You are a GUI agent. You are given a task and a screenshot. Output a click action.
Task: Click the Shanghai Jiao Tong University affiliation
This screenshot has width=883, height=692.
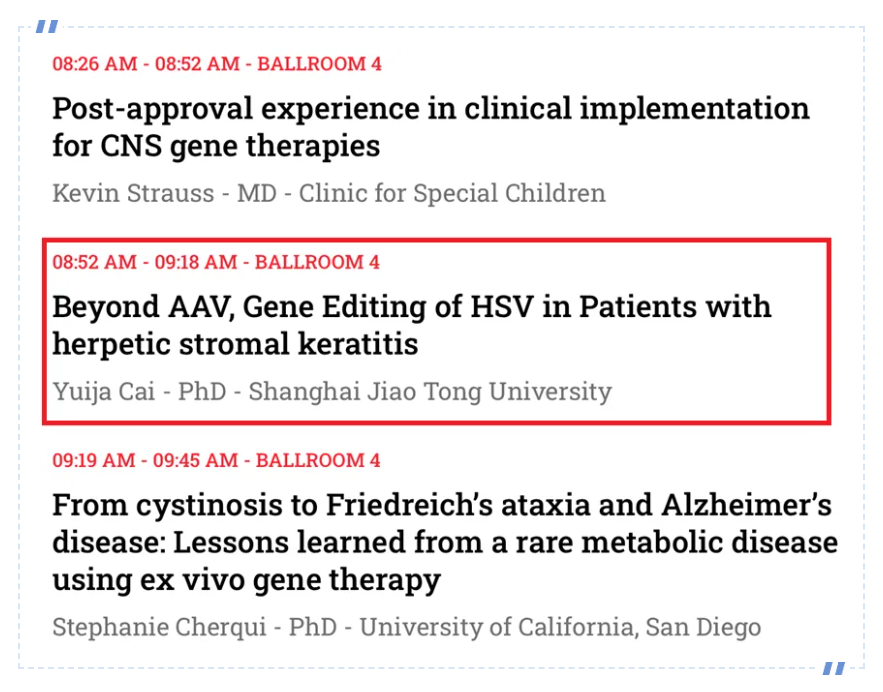429,391
